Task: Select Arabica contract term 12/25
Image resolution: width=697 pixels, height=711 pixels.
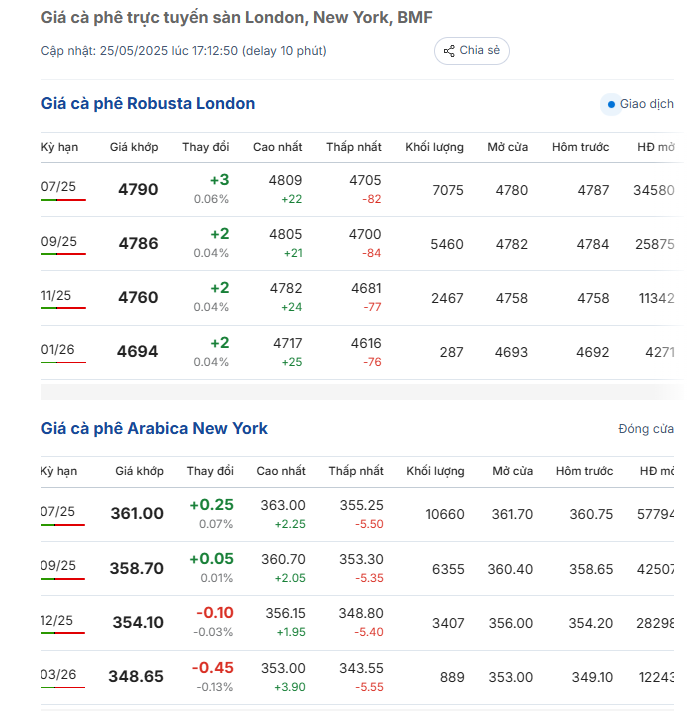Action: click(x=57, y=620)
